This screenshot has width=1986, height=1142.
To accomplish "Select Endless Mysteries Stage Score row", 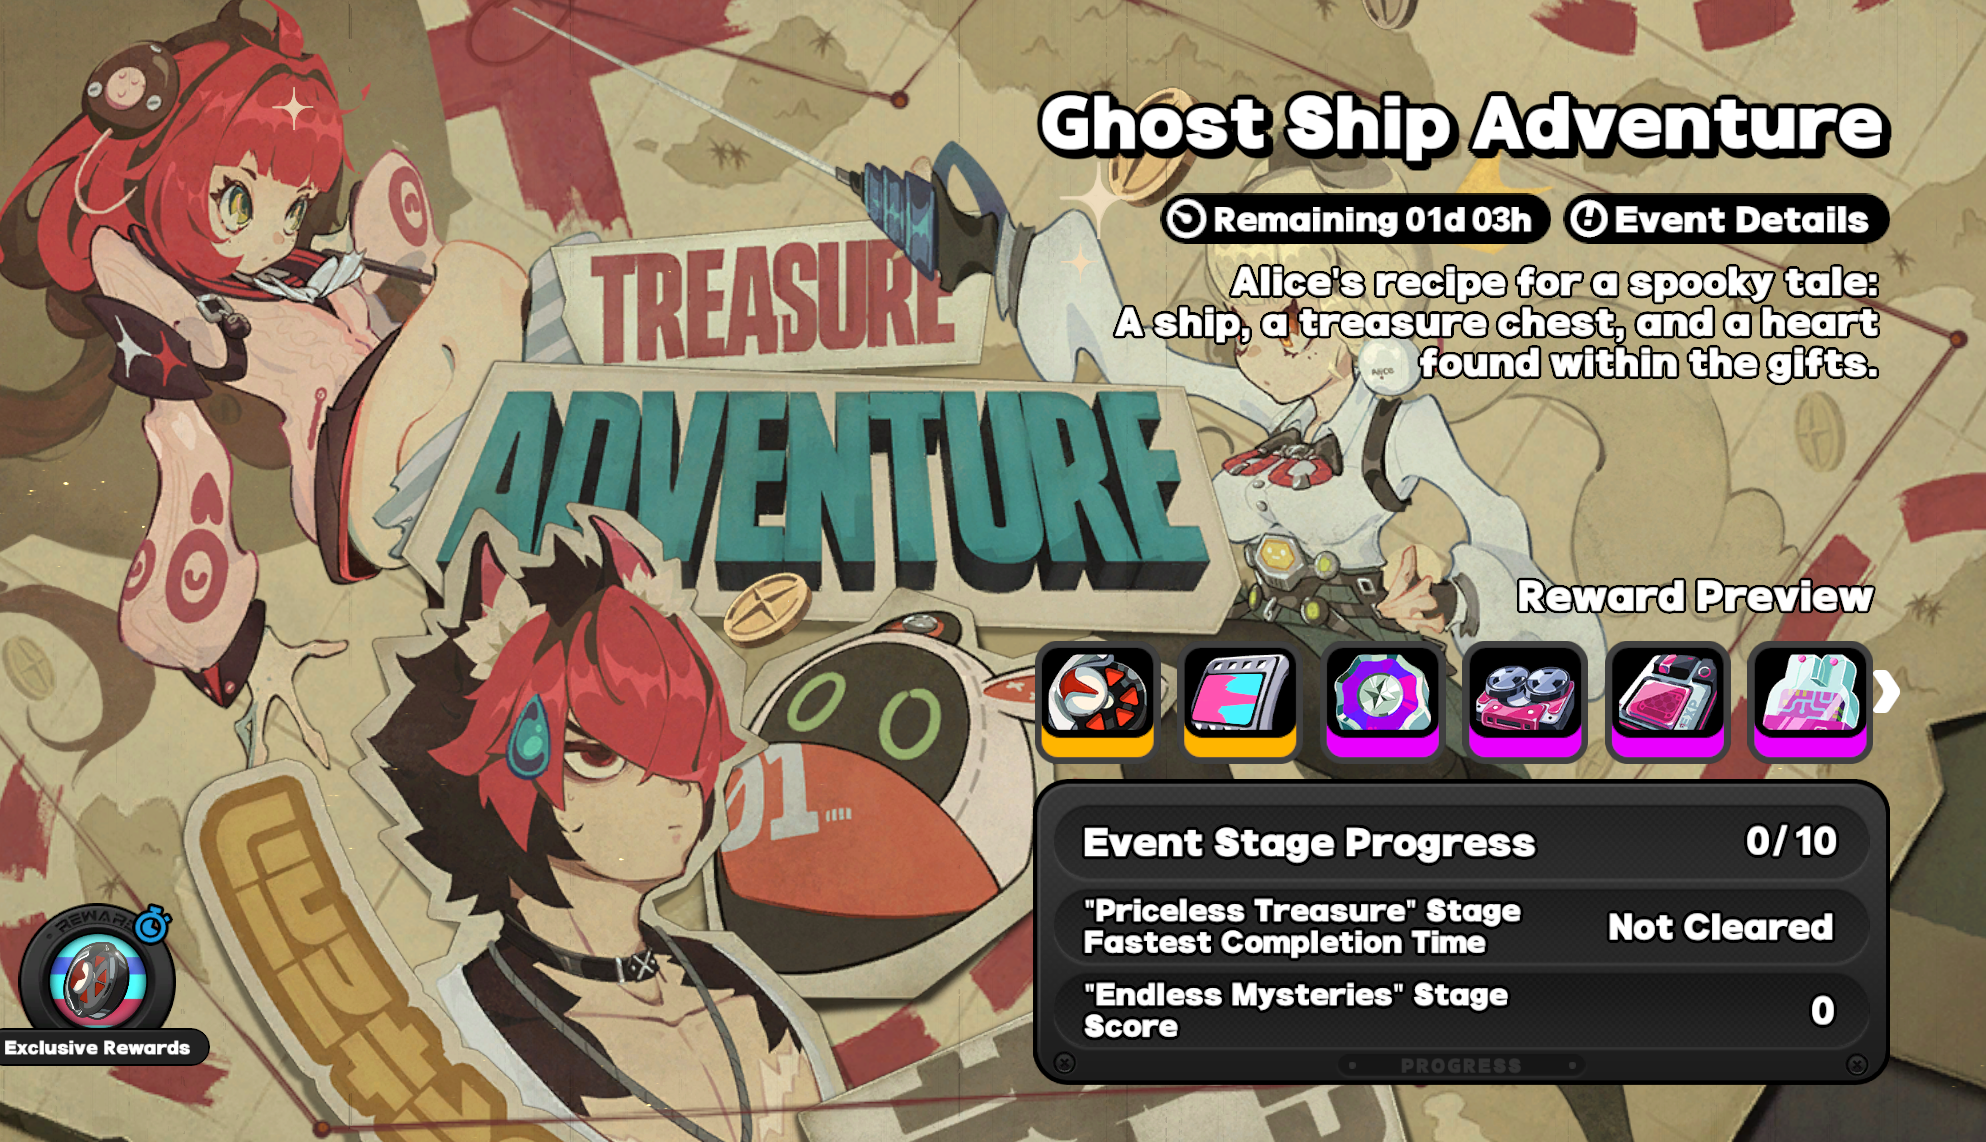I will click(1460, 1010).
